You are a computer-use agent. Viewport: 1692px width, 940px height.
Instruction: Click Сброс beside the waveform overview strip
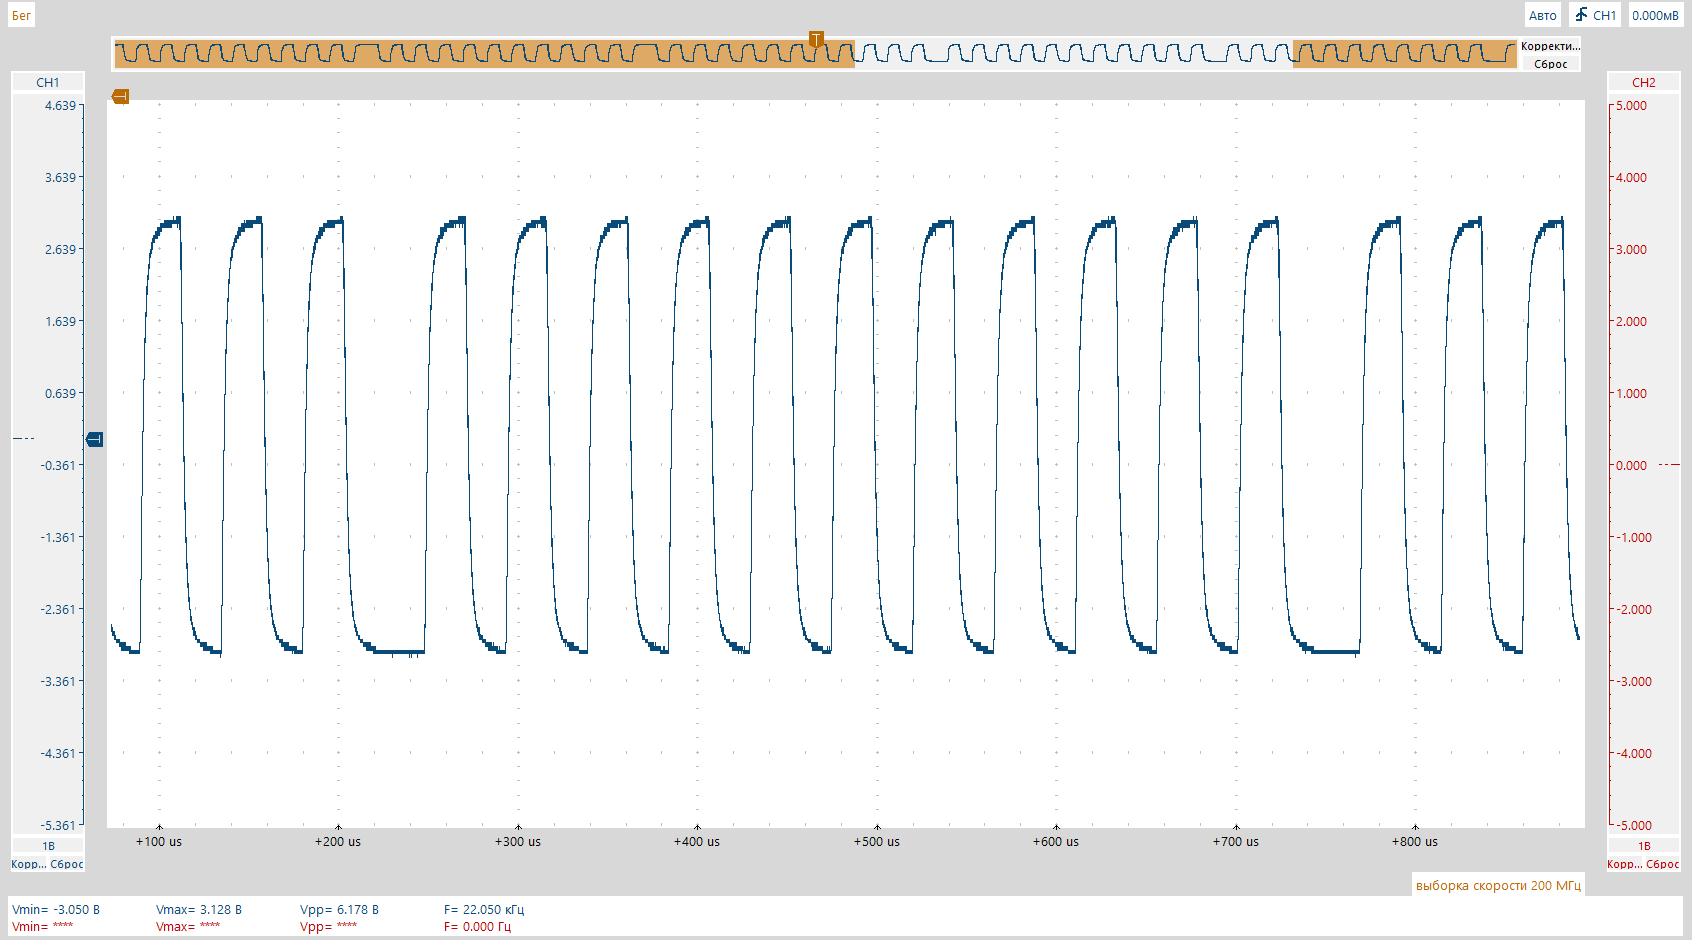(x=1550, y=64)
